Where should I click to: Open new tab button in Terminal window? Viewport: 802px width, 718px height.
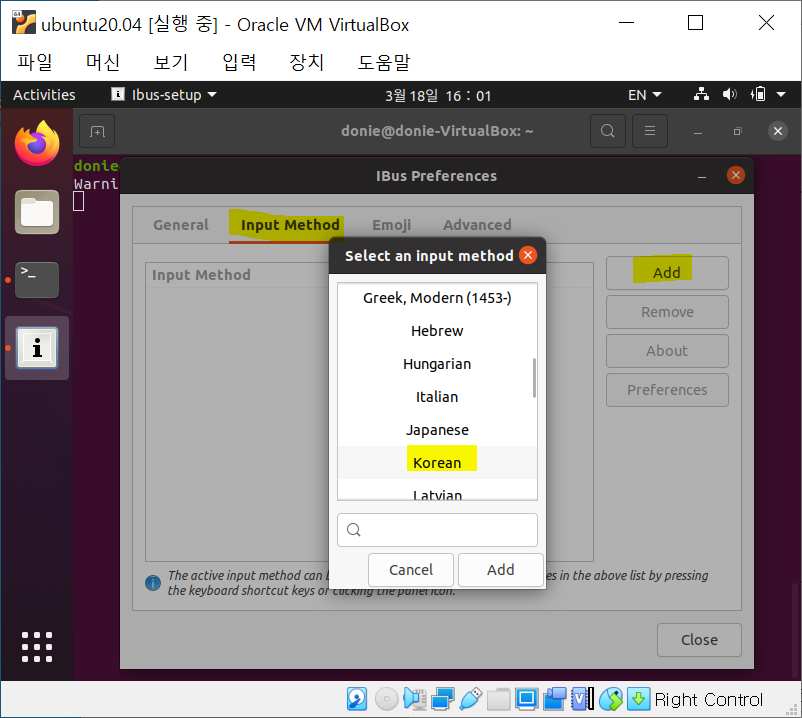click(97, 131)
